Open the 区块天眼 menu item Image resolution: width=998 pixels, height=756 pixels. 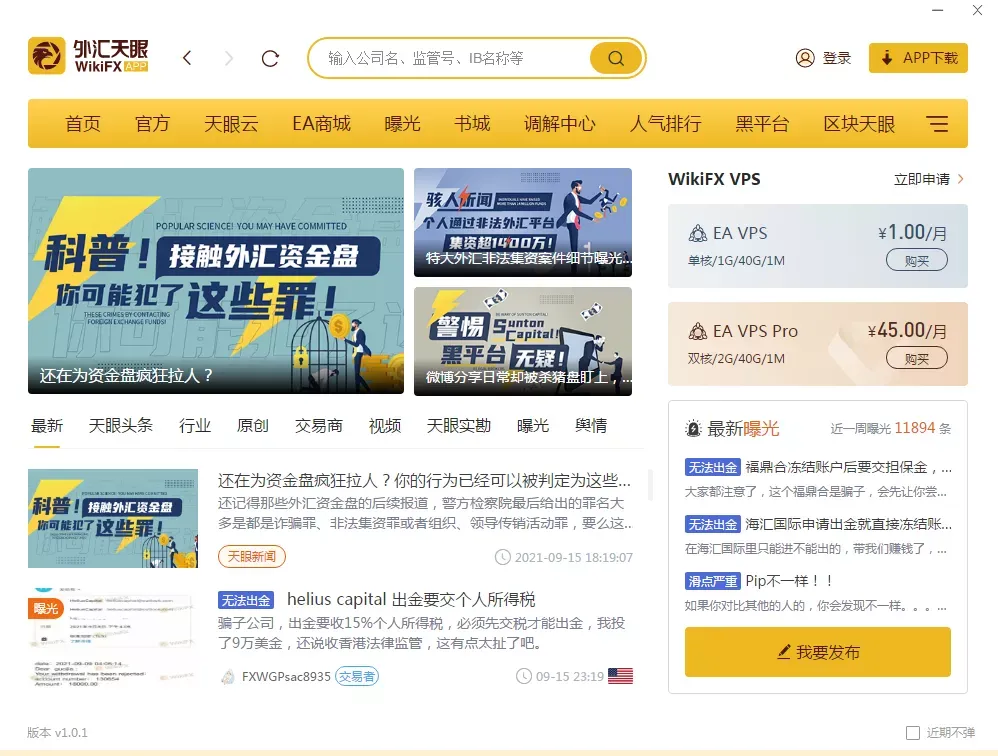[x=859, y=123]
